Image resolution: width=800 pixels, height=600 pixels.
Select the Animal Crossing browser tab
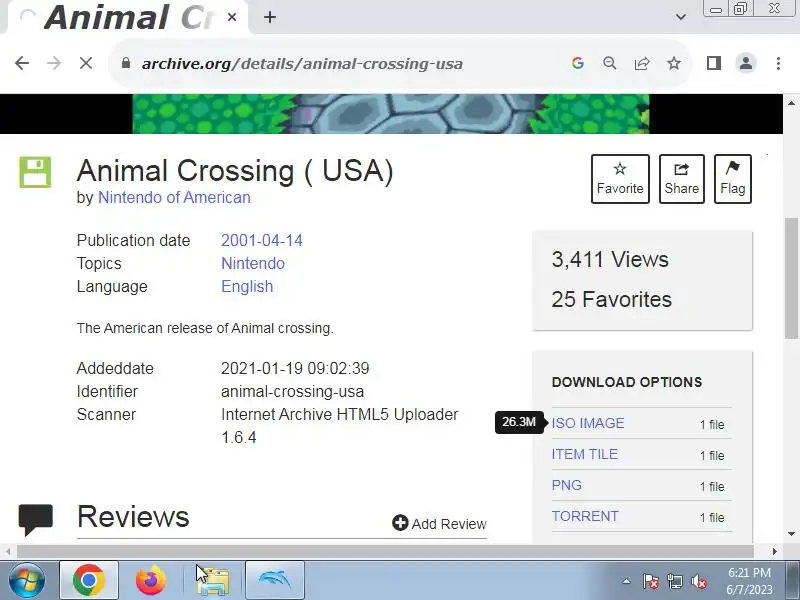click(128, 17)
